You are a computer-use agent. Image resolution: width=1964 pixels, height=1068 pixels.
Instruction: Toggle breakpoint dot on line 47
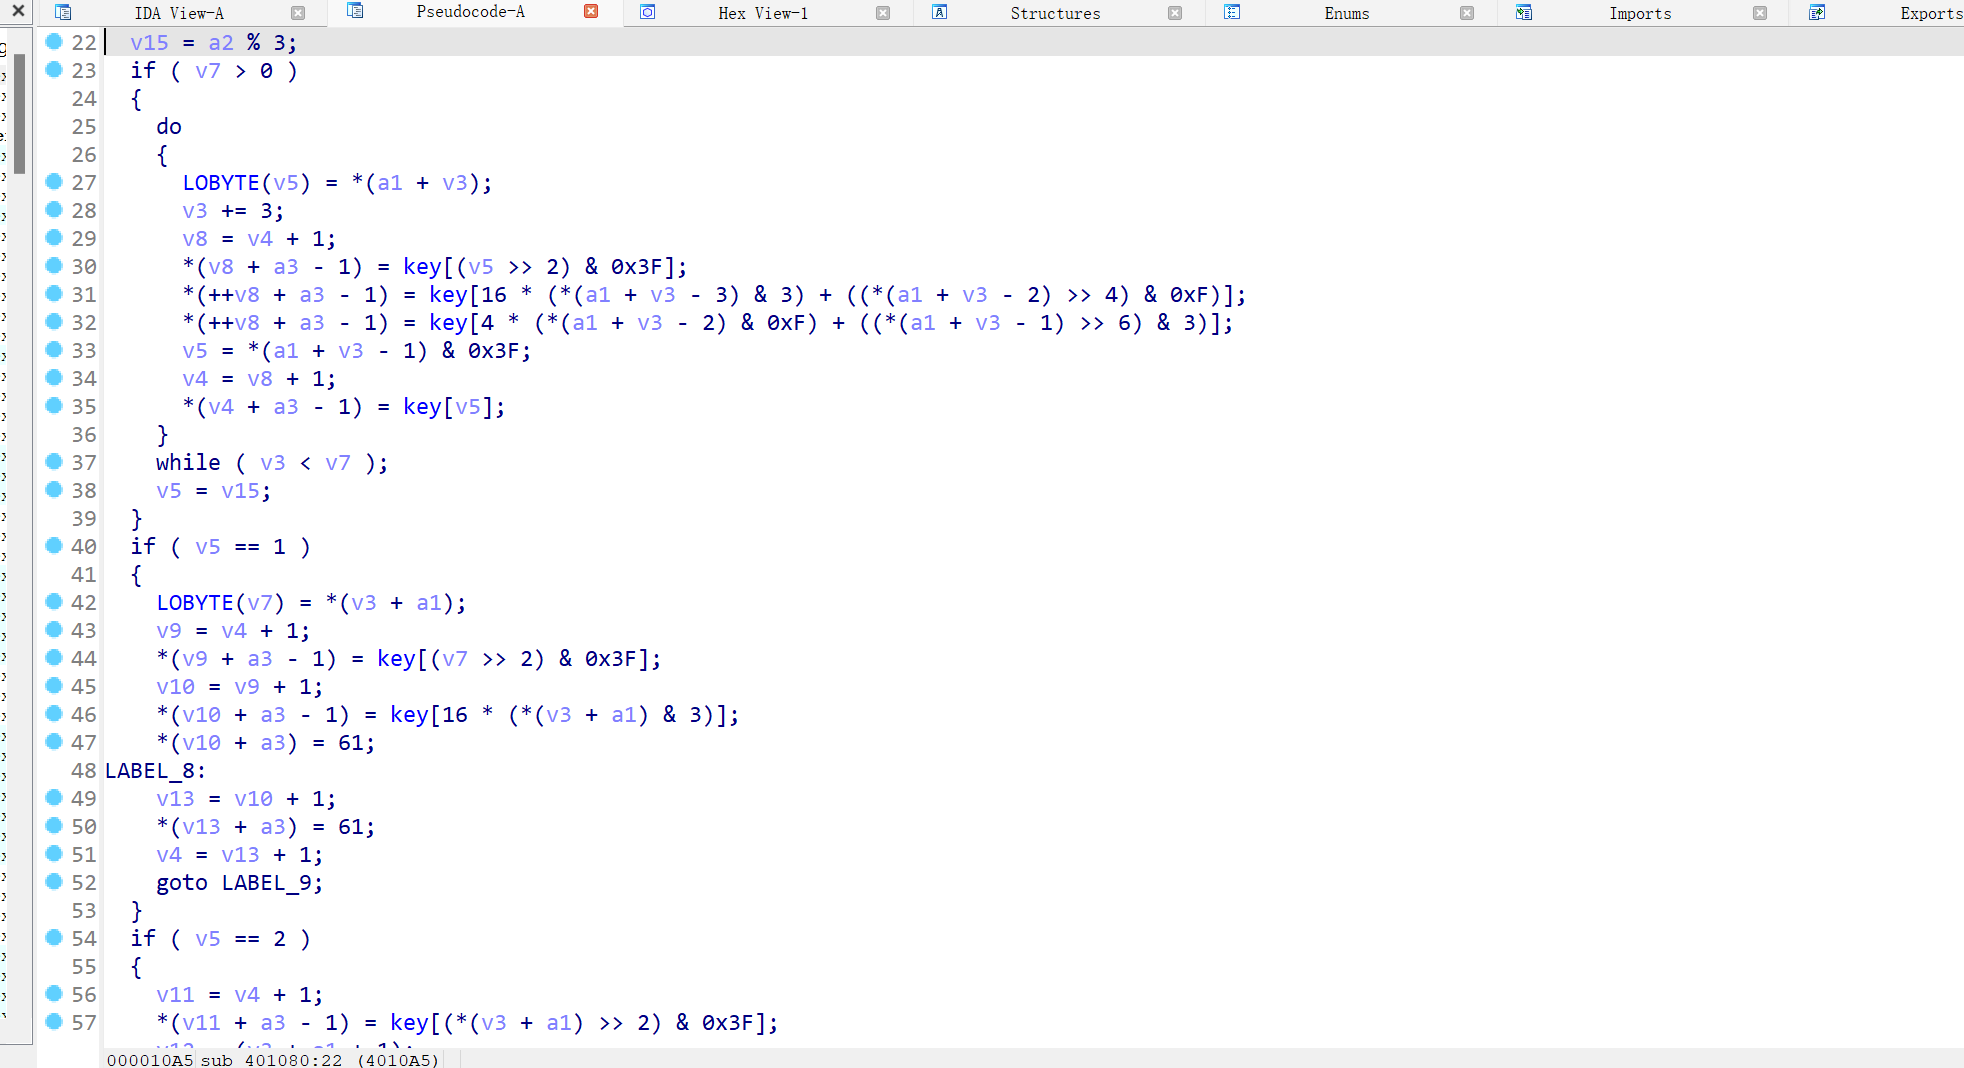pos(54,741)
